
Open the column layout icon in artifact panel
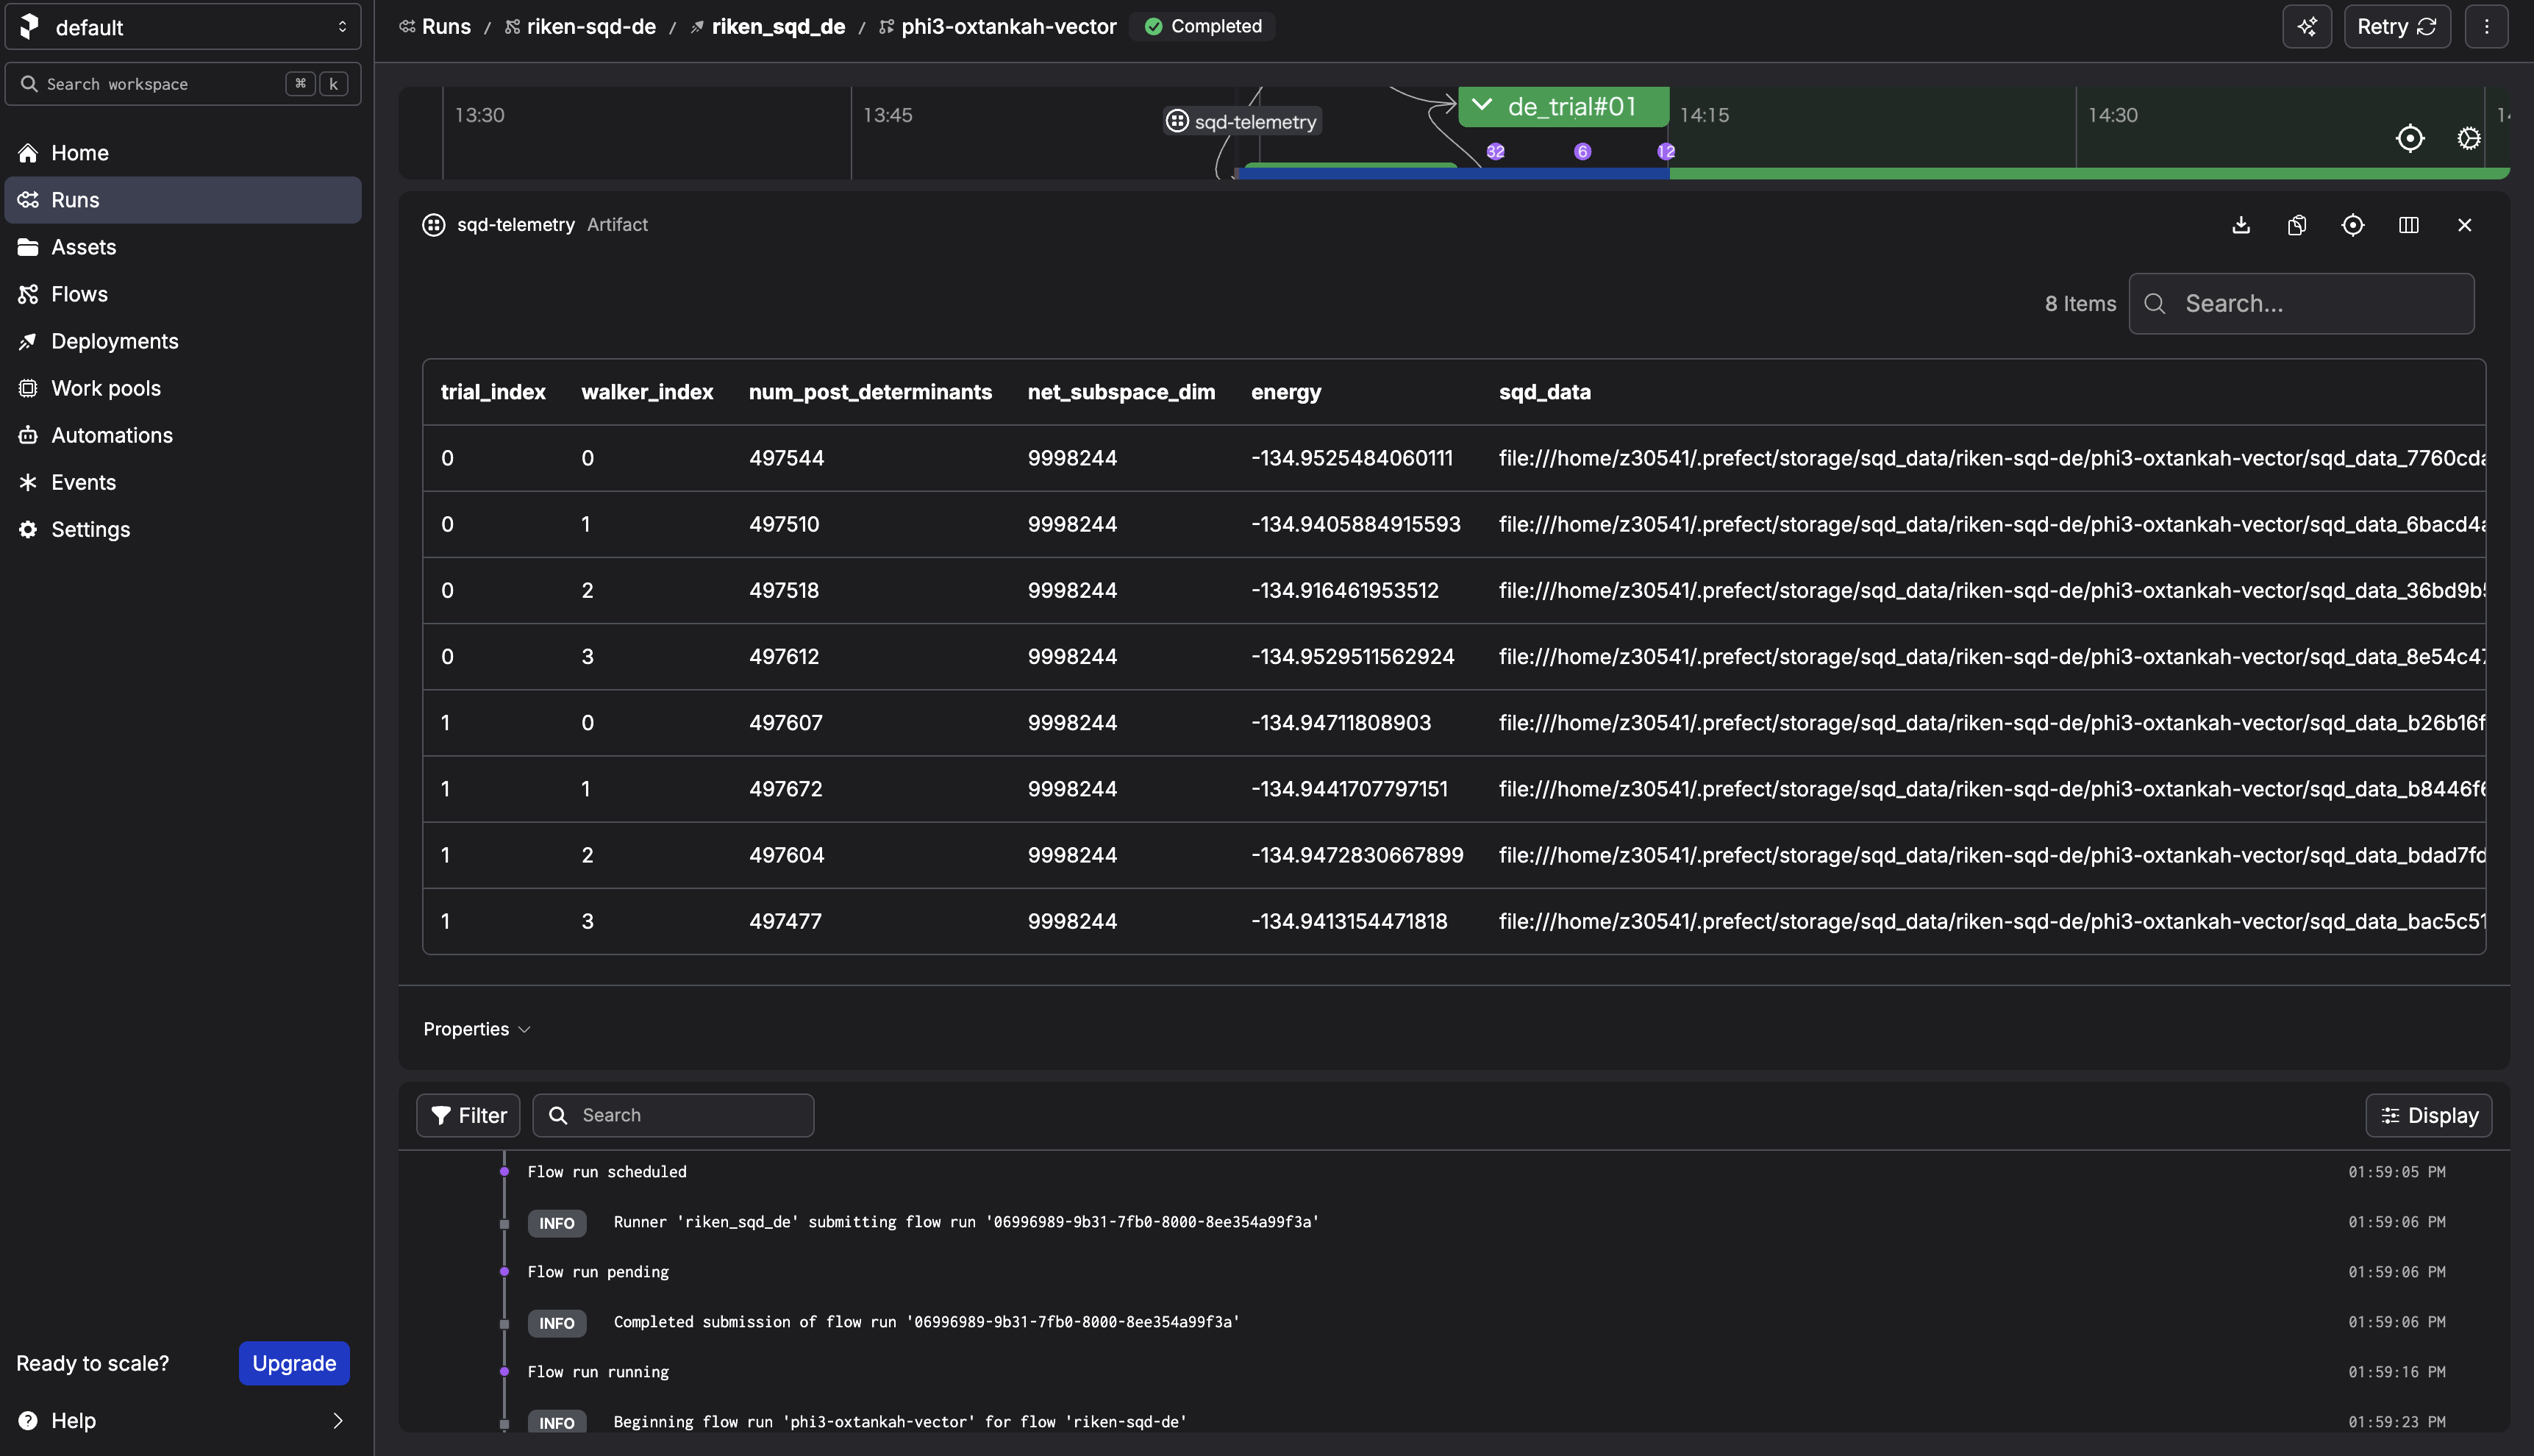[2408, 225]
